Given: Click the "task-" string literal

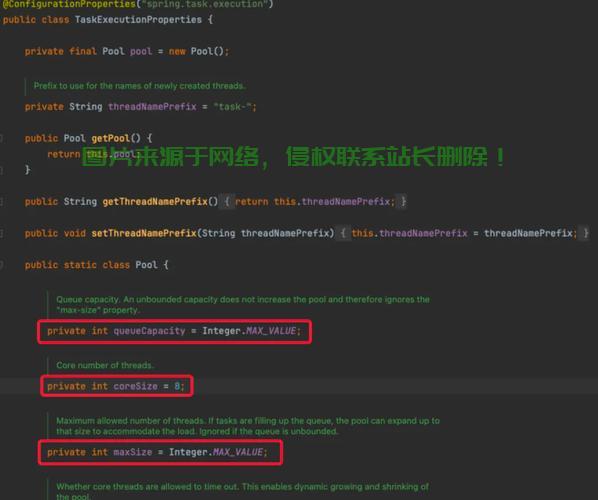Looking at the screenshot, I should (x=233, y=106).
